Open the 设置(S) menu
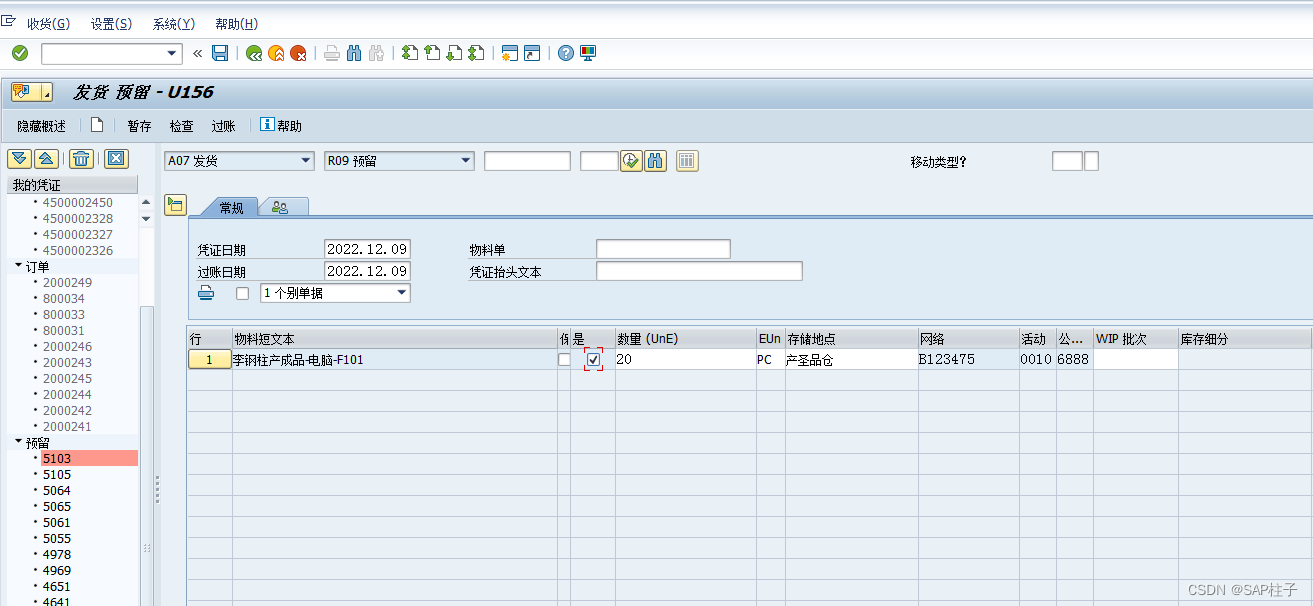Viewport: 1313px width, 606px height. tap(111, 24)
